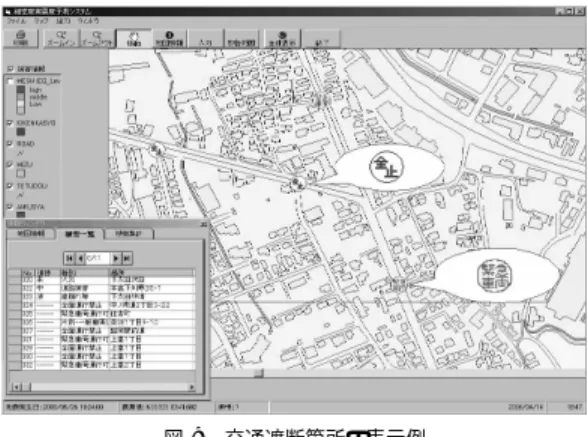Click the ROAD line symbol icon
This screenshot has width=588, height=437.
point(21,153)
